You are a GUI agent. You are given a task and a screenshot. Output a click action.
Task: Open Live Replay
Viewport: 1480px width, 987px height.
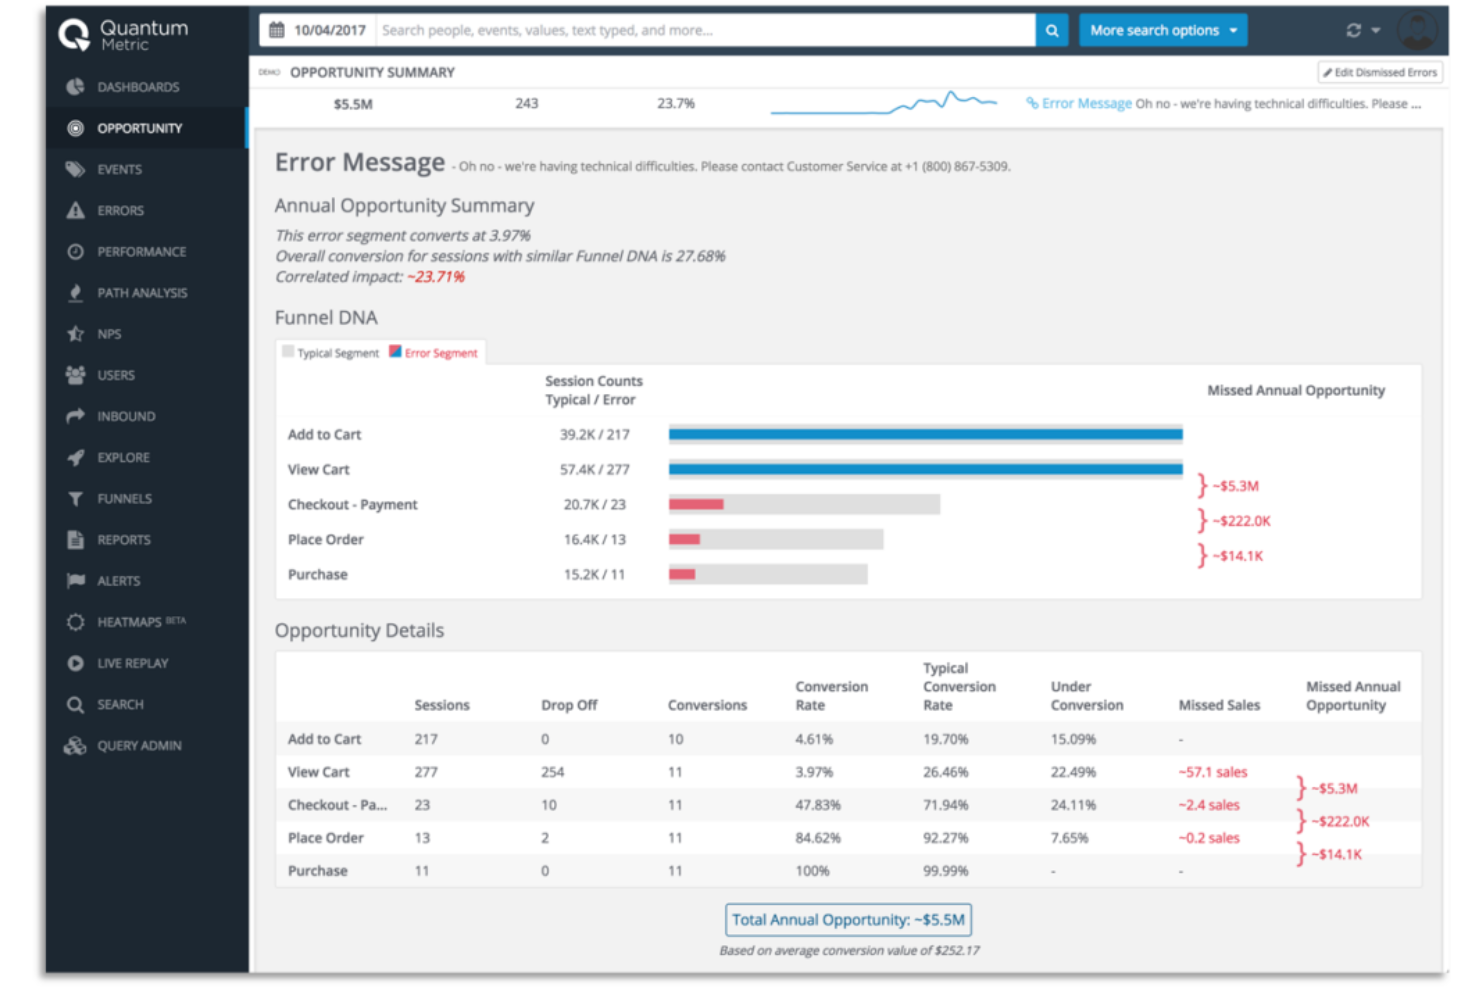click(130, 662)
